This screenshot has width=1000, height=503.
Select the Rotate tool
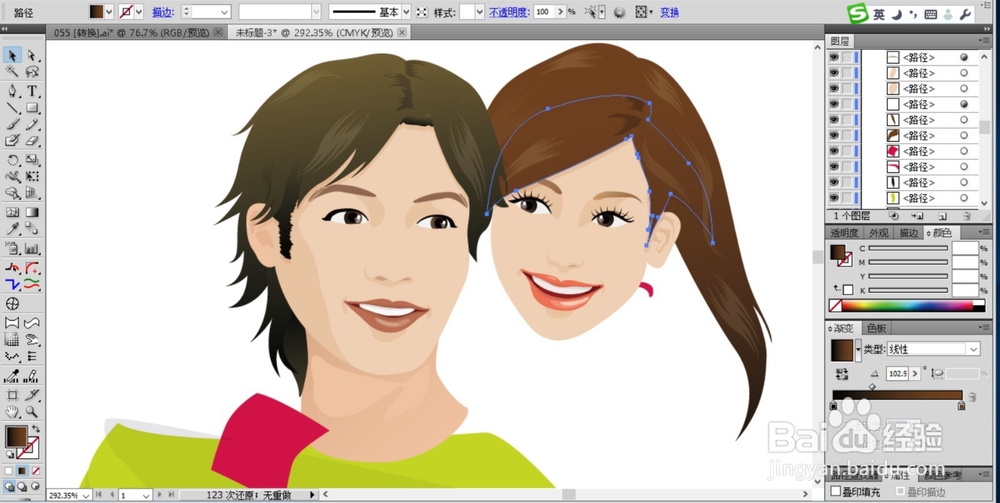[12, 160]
